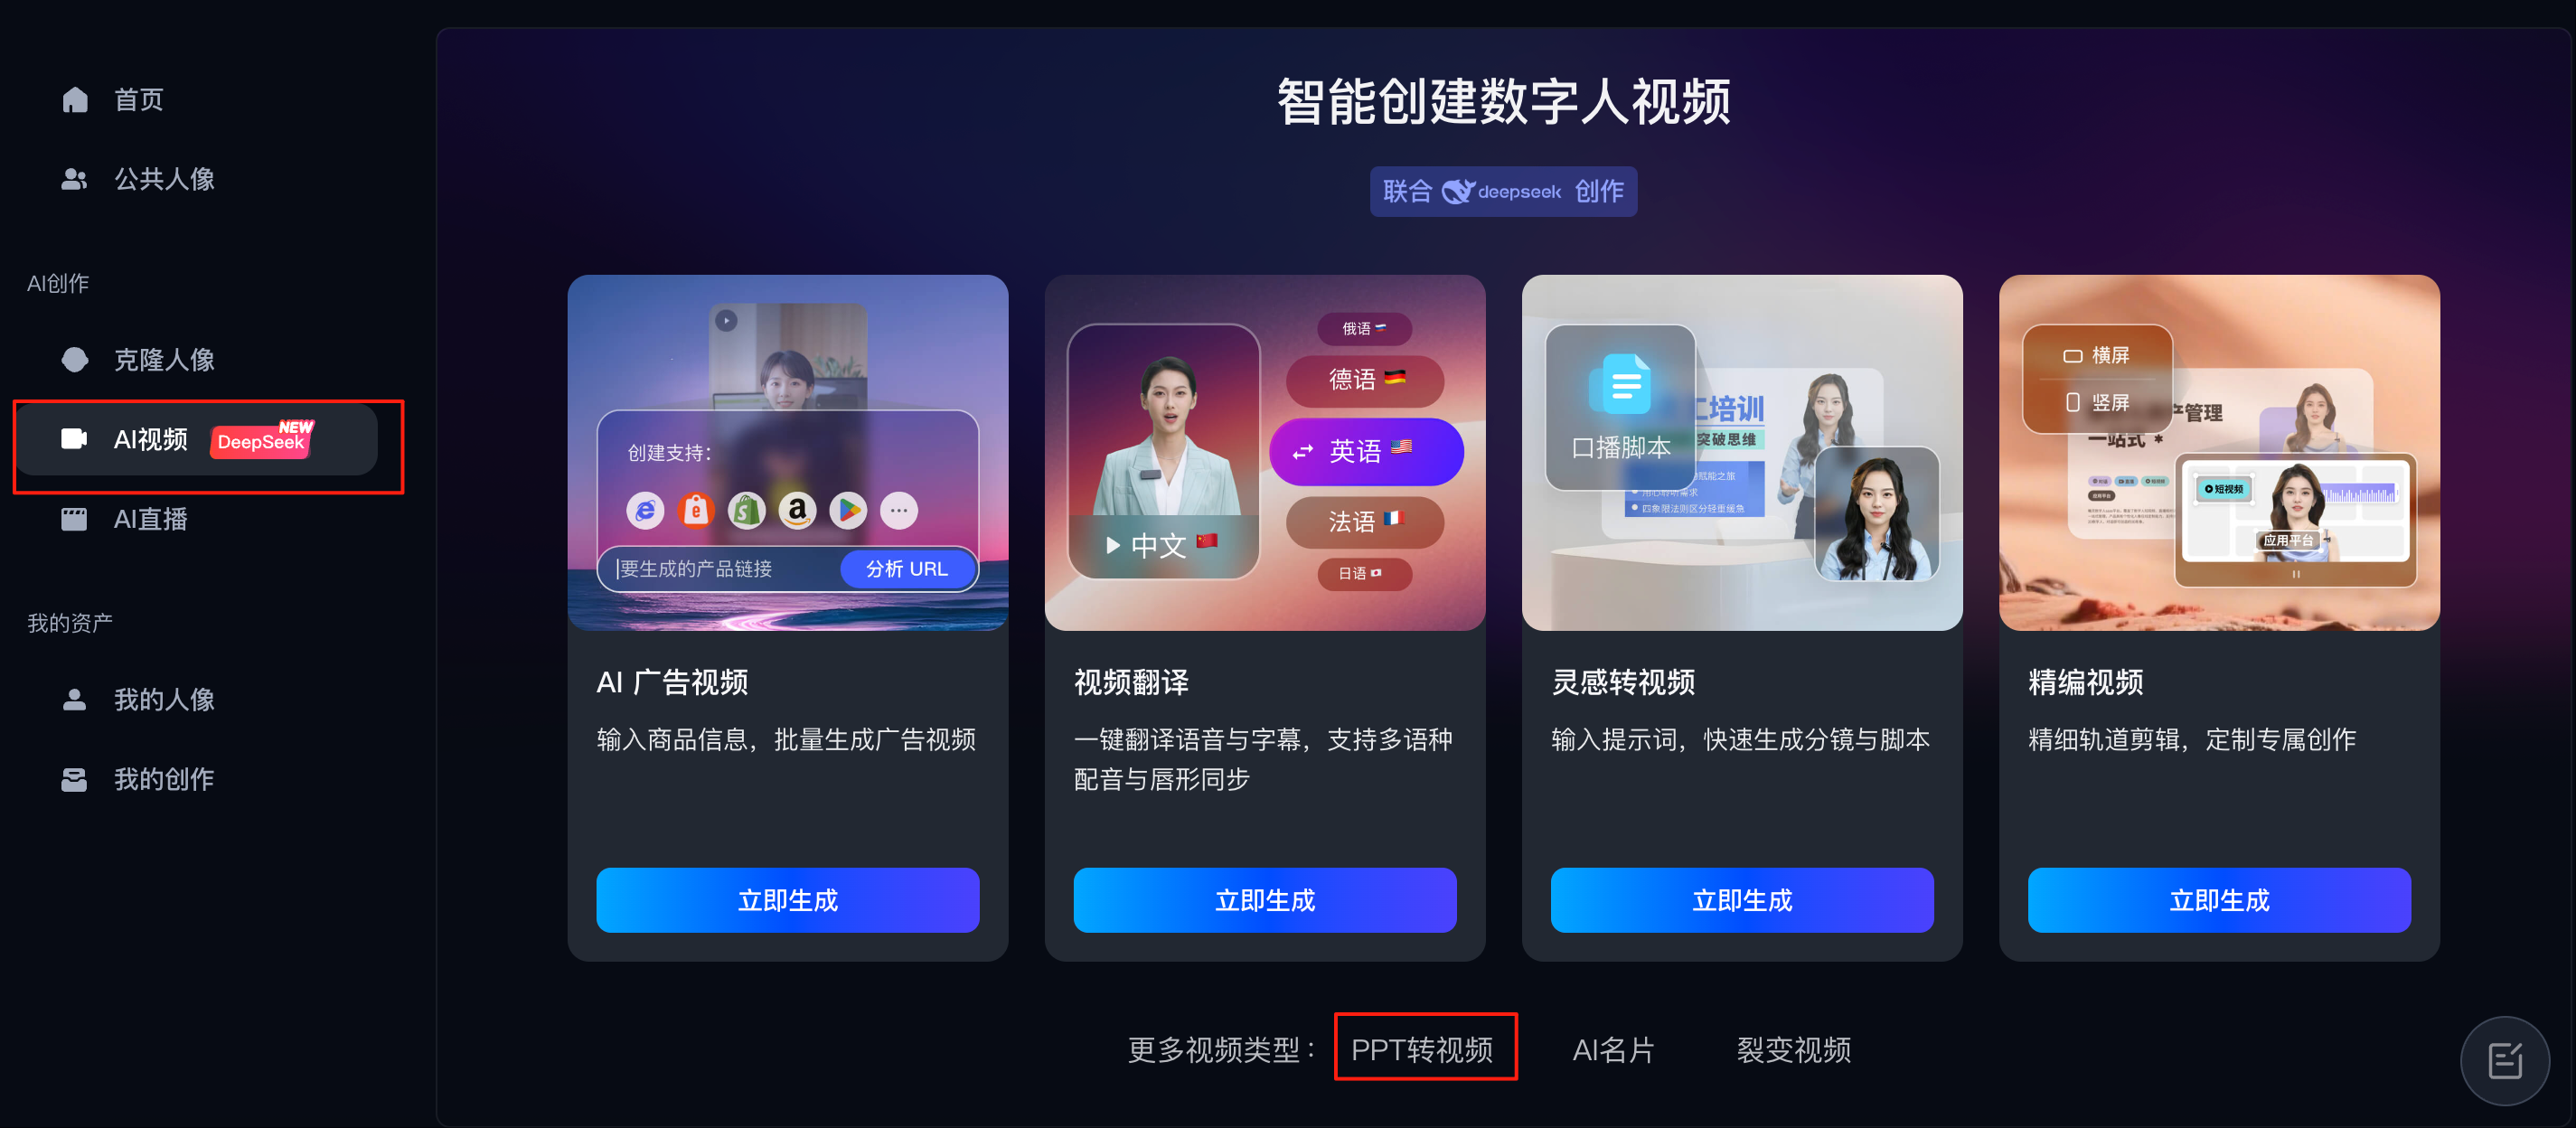This screenshot has width=2576, height=1128.
Task: Click the clone icon beside 克隆人像
Action: [75, 359]
